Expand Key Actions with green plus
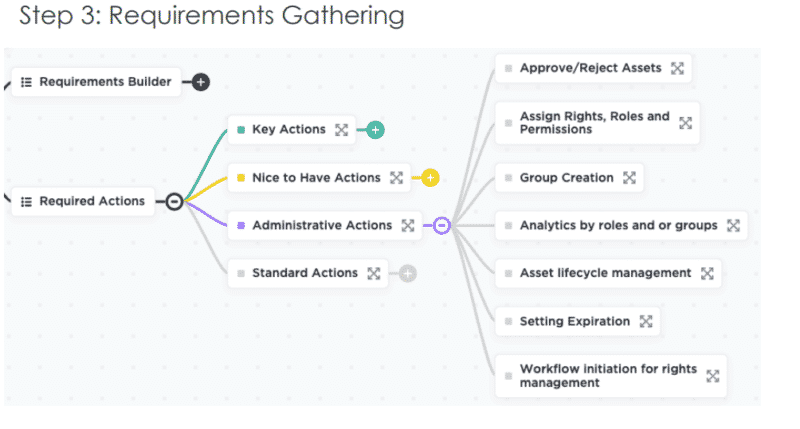This screenshot has width=800, height=429. [x=375, y=129]
